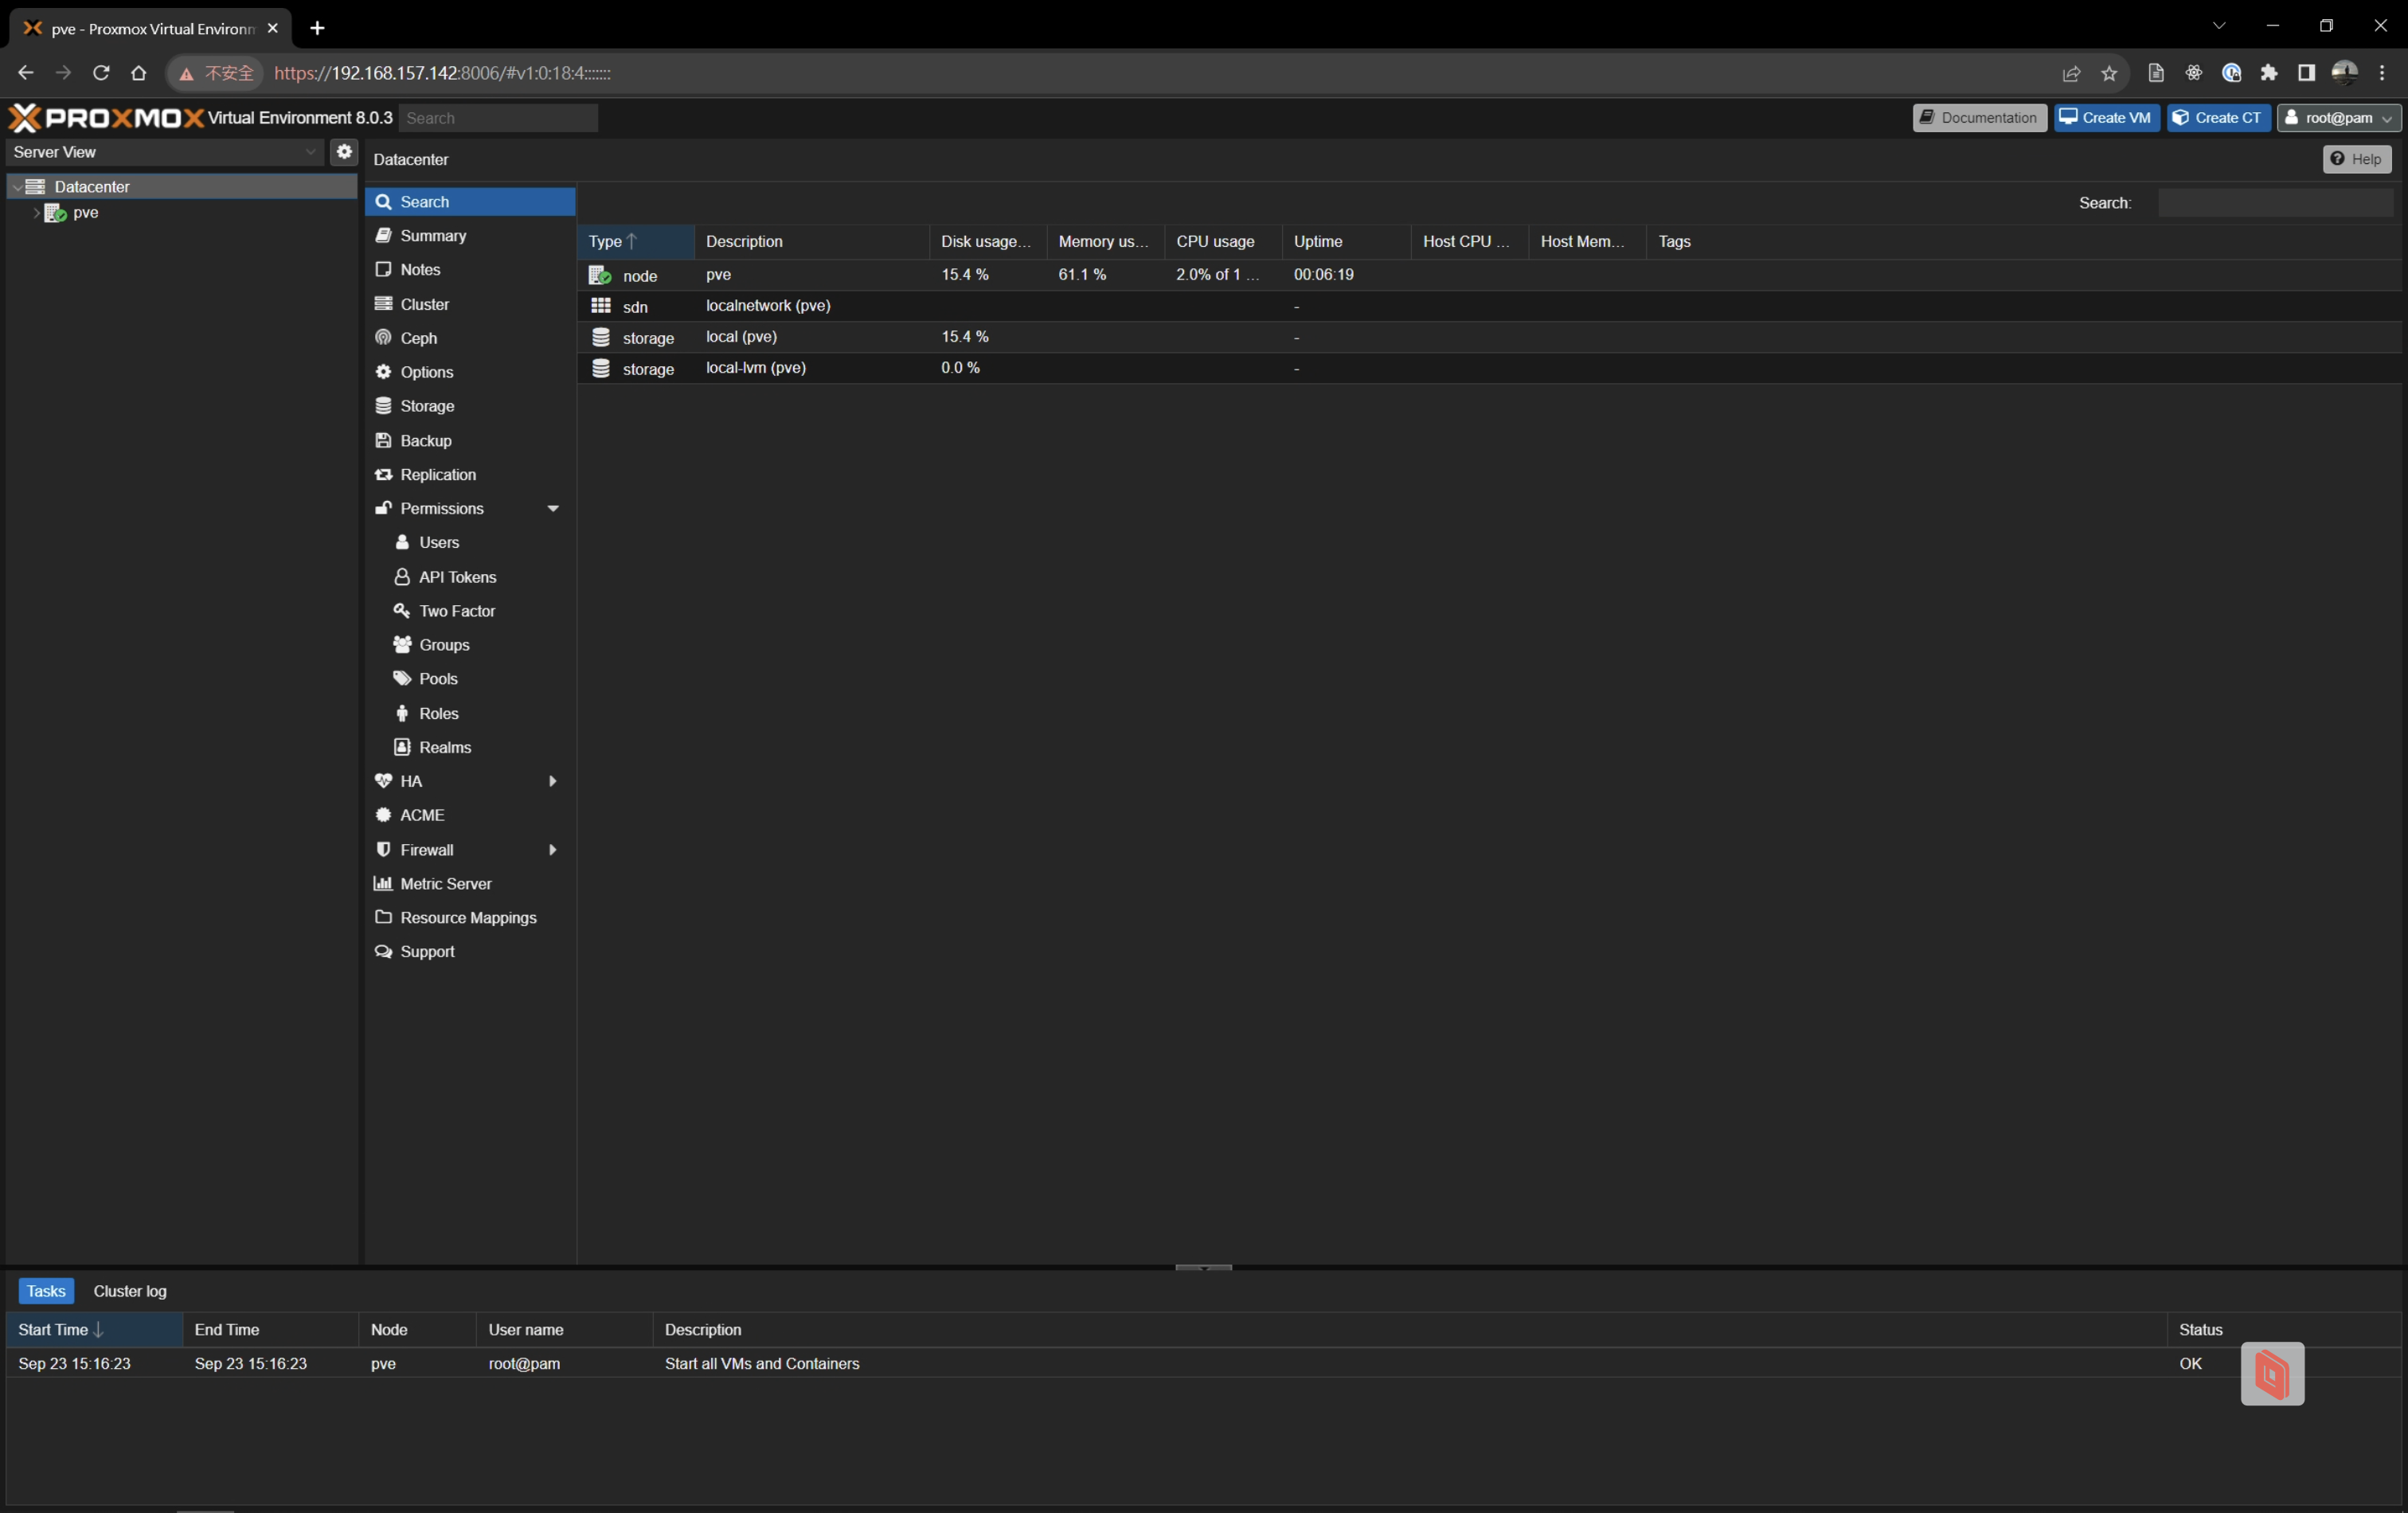The height and width of the screenshot is (1513, 2408).
Task: Open the root@pam user menu
Action: click(x=2338, y=118)
